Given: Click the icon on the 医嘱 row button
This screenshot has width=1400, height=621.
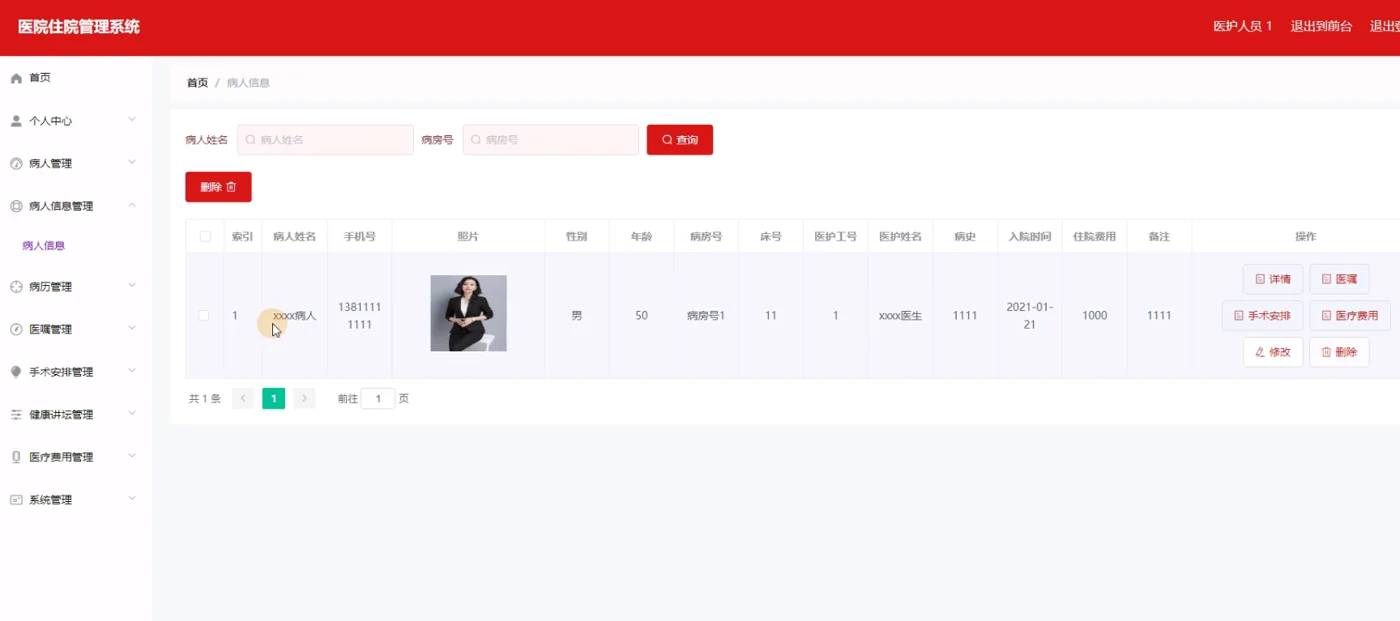Looking at the screenshot, I should point(1327,280).
